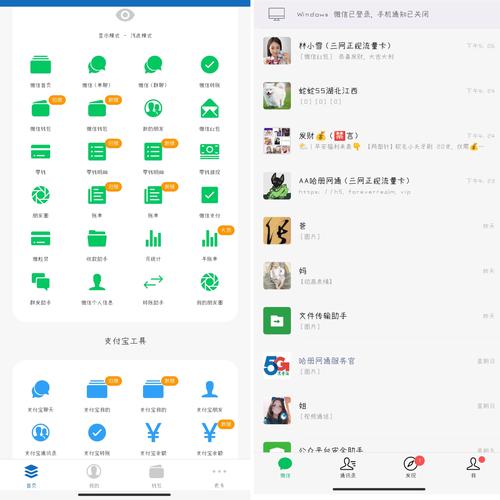Click the 显示模式 - 浅色模式 label
The height and width of the screenshot is (500, 500).
[125, 35]
